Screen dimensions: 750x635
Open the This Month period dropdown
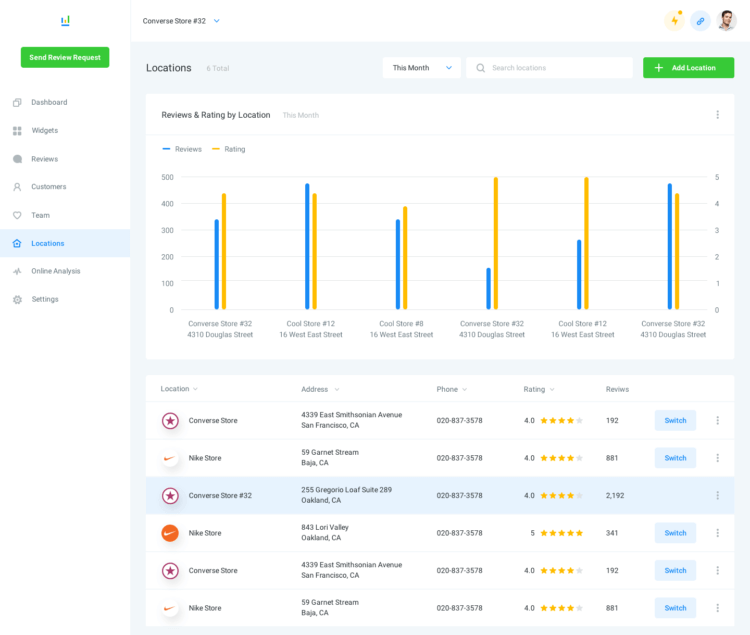(422, 68)
